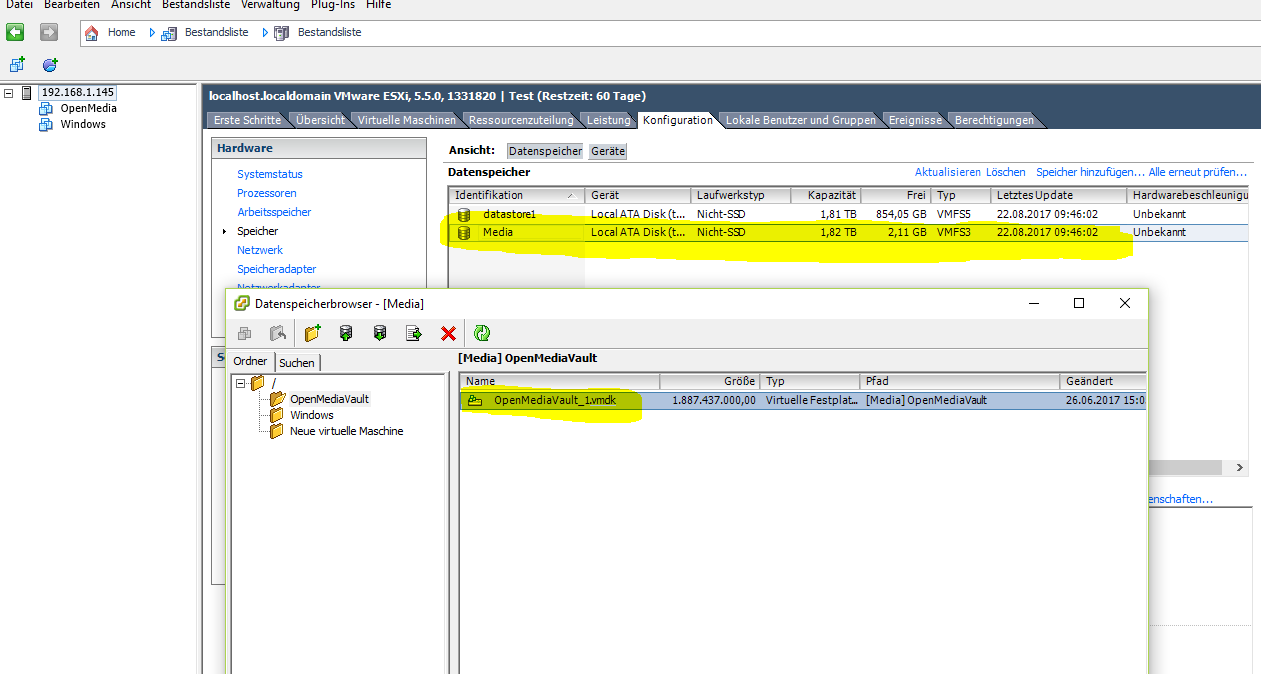Screen dimensions: 1261x674
Task: Select the Neue virtuelle Maschine tree folder
Action: click(x=346, y=431)
